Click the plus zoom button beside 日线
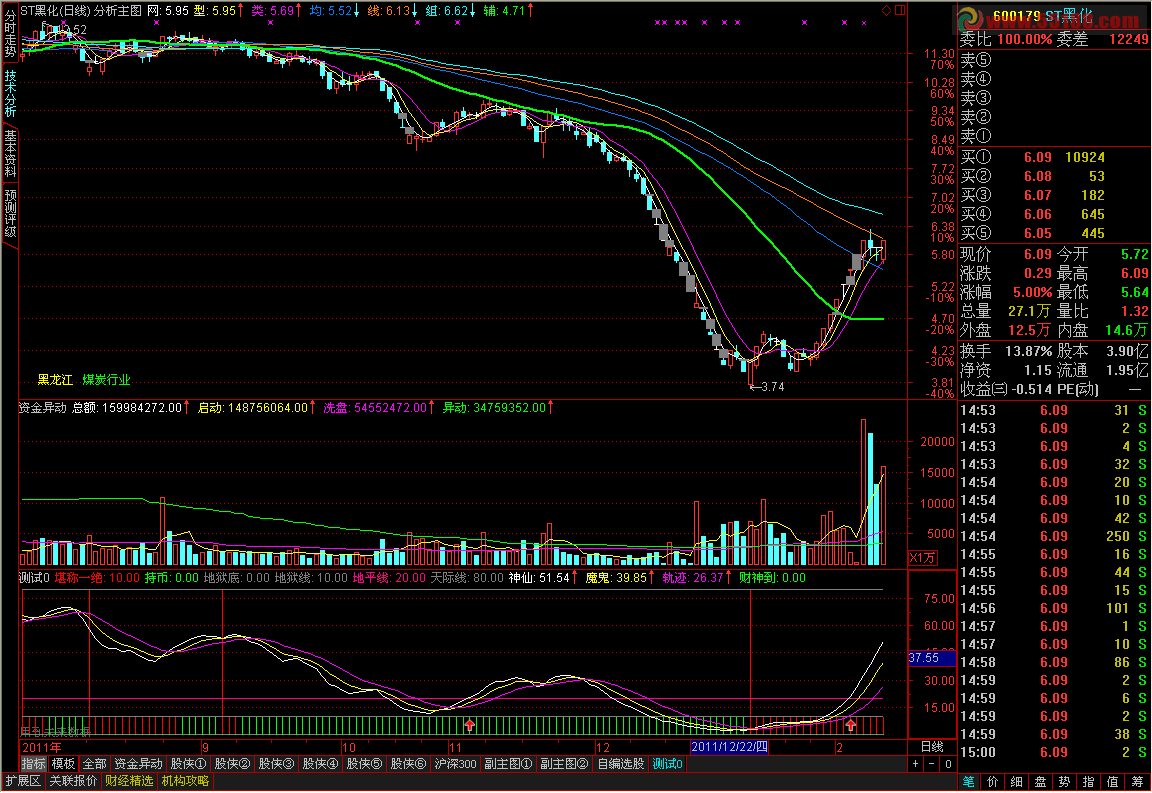The width and height of the screenshot is (1152, 793). 915,764
